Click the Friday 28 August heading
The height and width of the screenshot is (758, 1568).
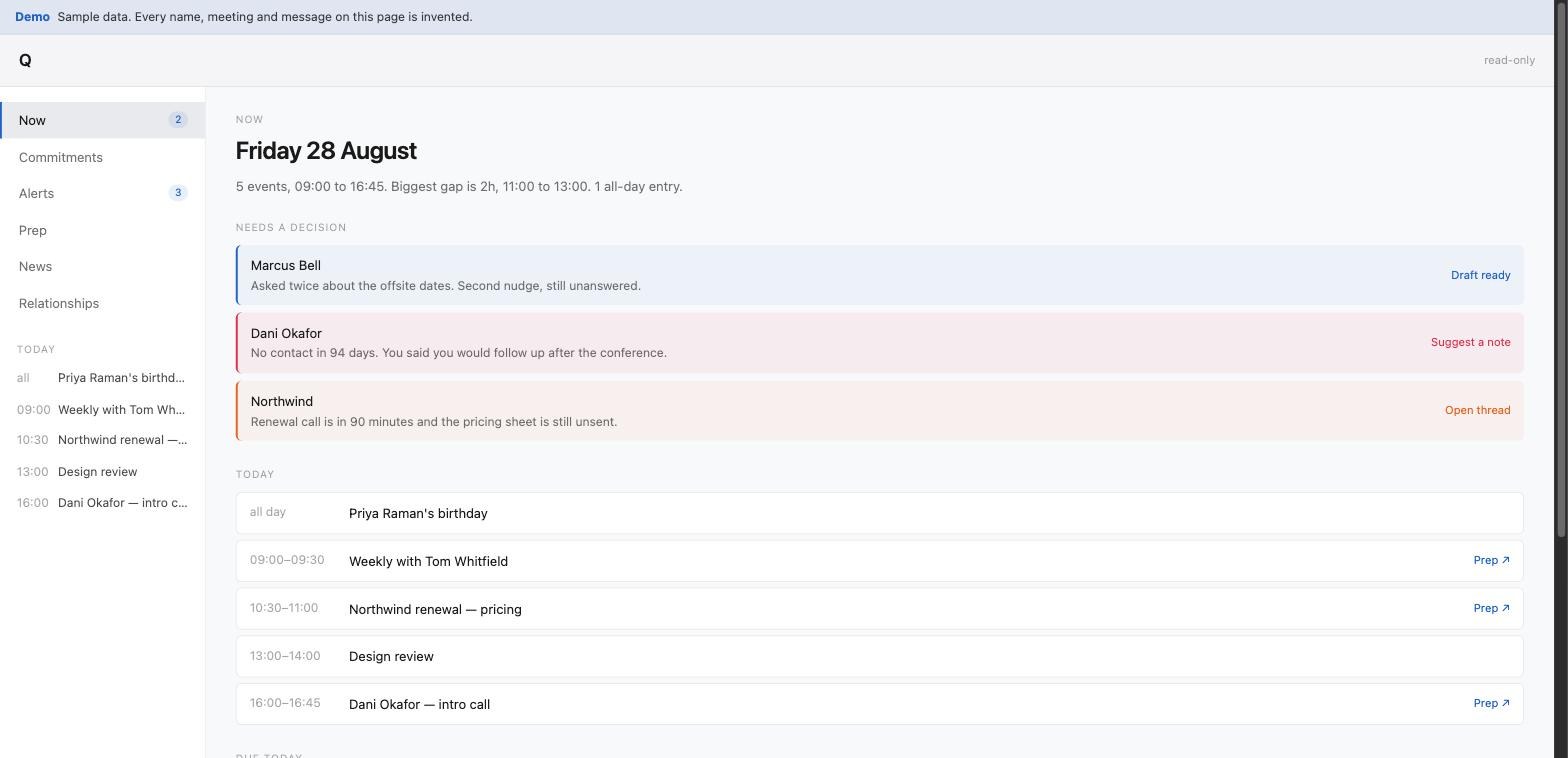click(x=326, y=151)
